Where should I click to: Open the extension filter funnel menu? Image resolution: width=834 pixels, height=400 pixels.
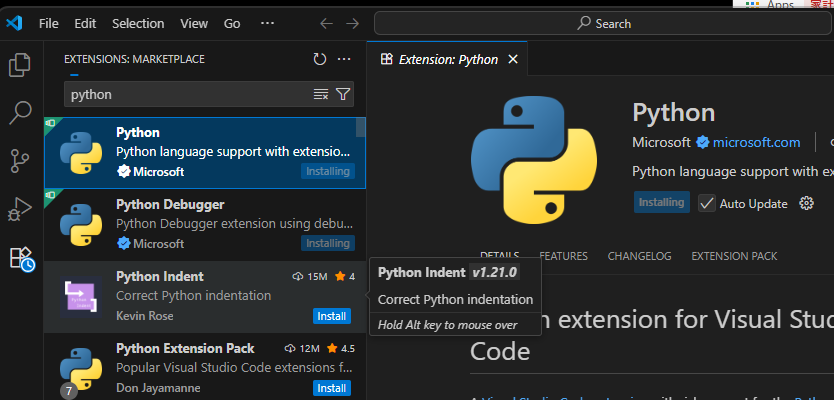click(x=343, y=94)
